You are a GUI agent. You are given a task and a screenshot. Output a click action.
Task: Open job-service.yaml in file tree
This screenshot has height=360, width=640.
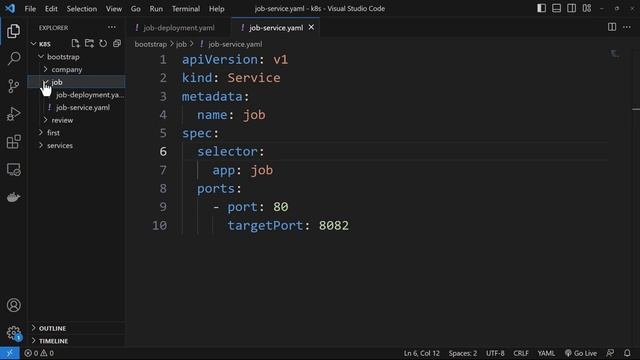tap(82, 107)
